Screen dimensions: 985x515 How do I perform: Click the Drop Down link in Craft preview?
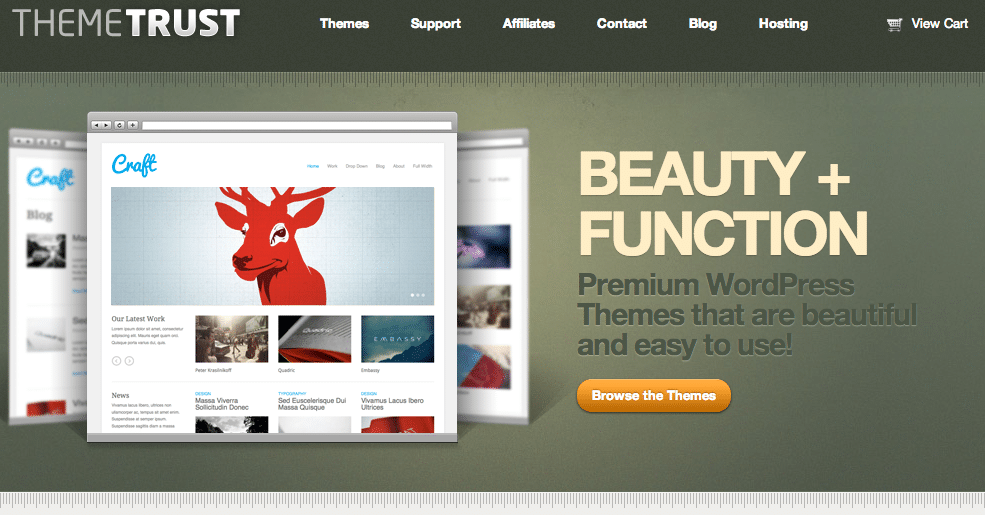pyautogui.click(x=357, y=166)
